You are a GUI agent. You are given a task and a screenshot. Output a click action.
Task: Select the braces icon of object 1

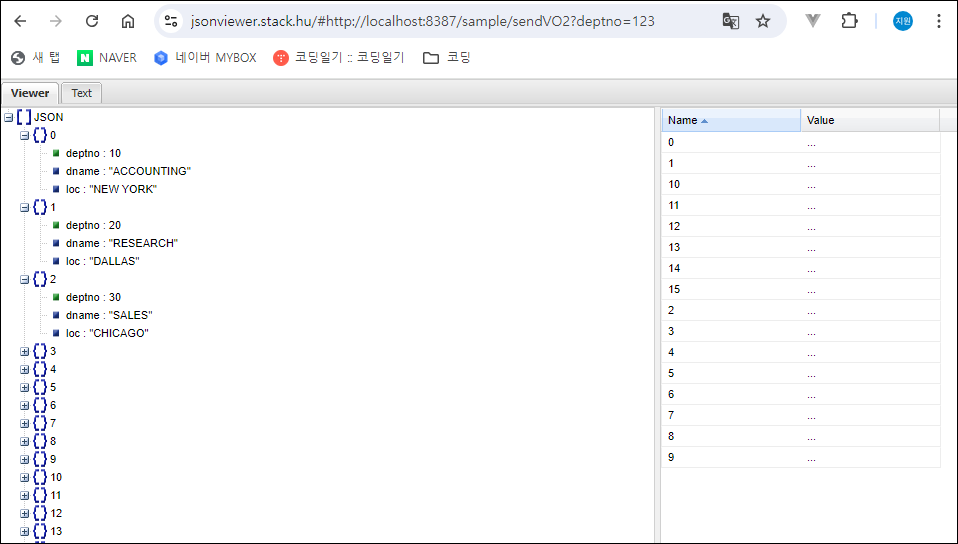tap(40, 207)
